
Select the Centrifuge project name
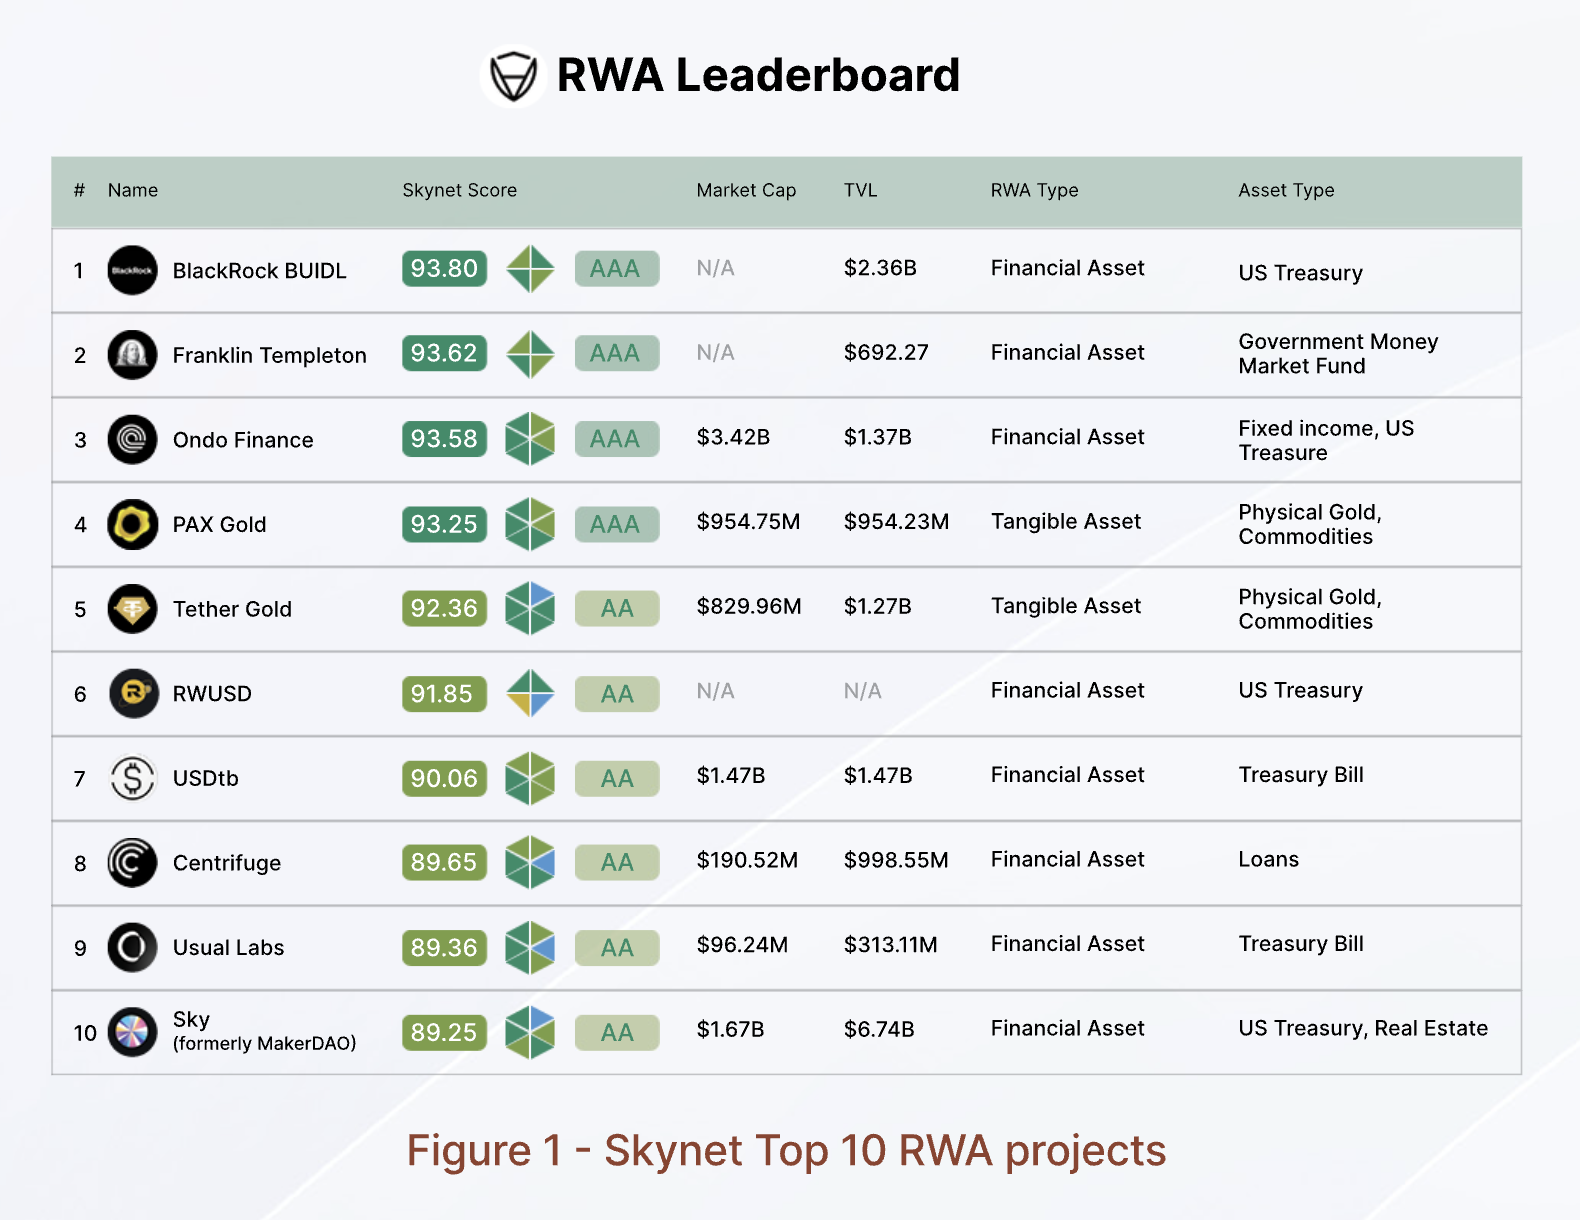coord(227,863)
